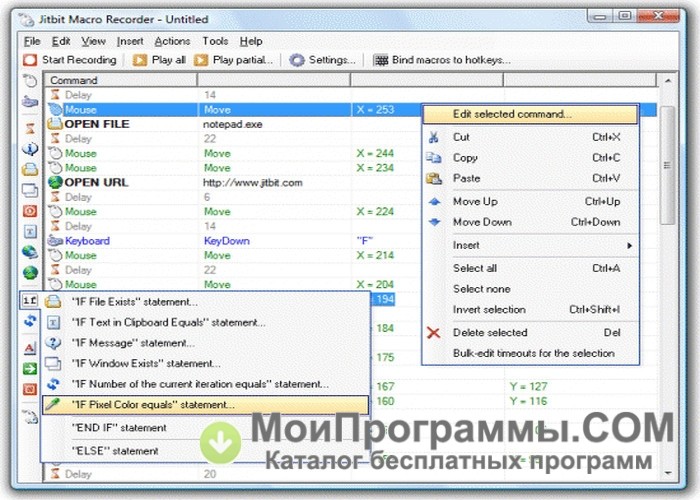Viewport: 700px width, 500px height.
Task: Select the Mouse Move X = 214 row
Action: (x=351, y=255)
